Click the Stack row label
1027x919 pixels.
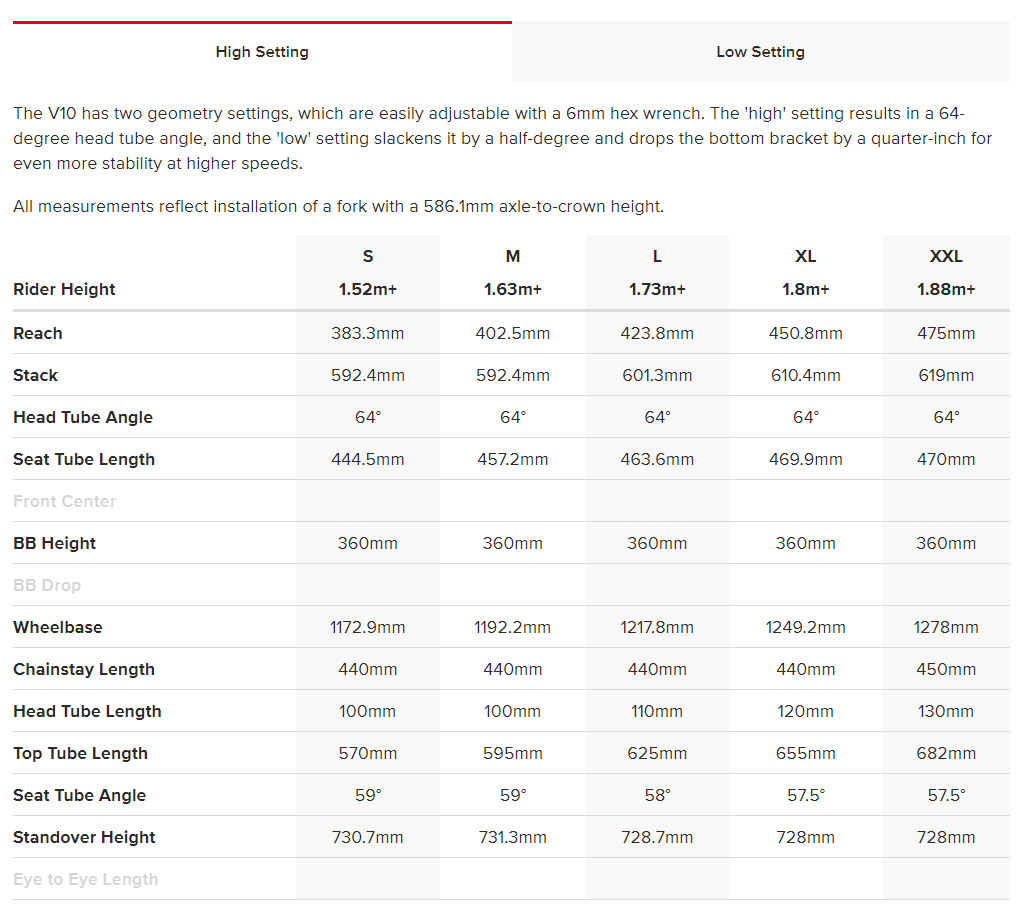pyautogui.click(x=36, y=375)
